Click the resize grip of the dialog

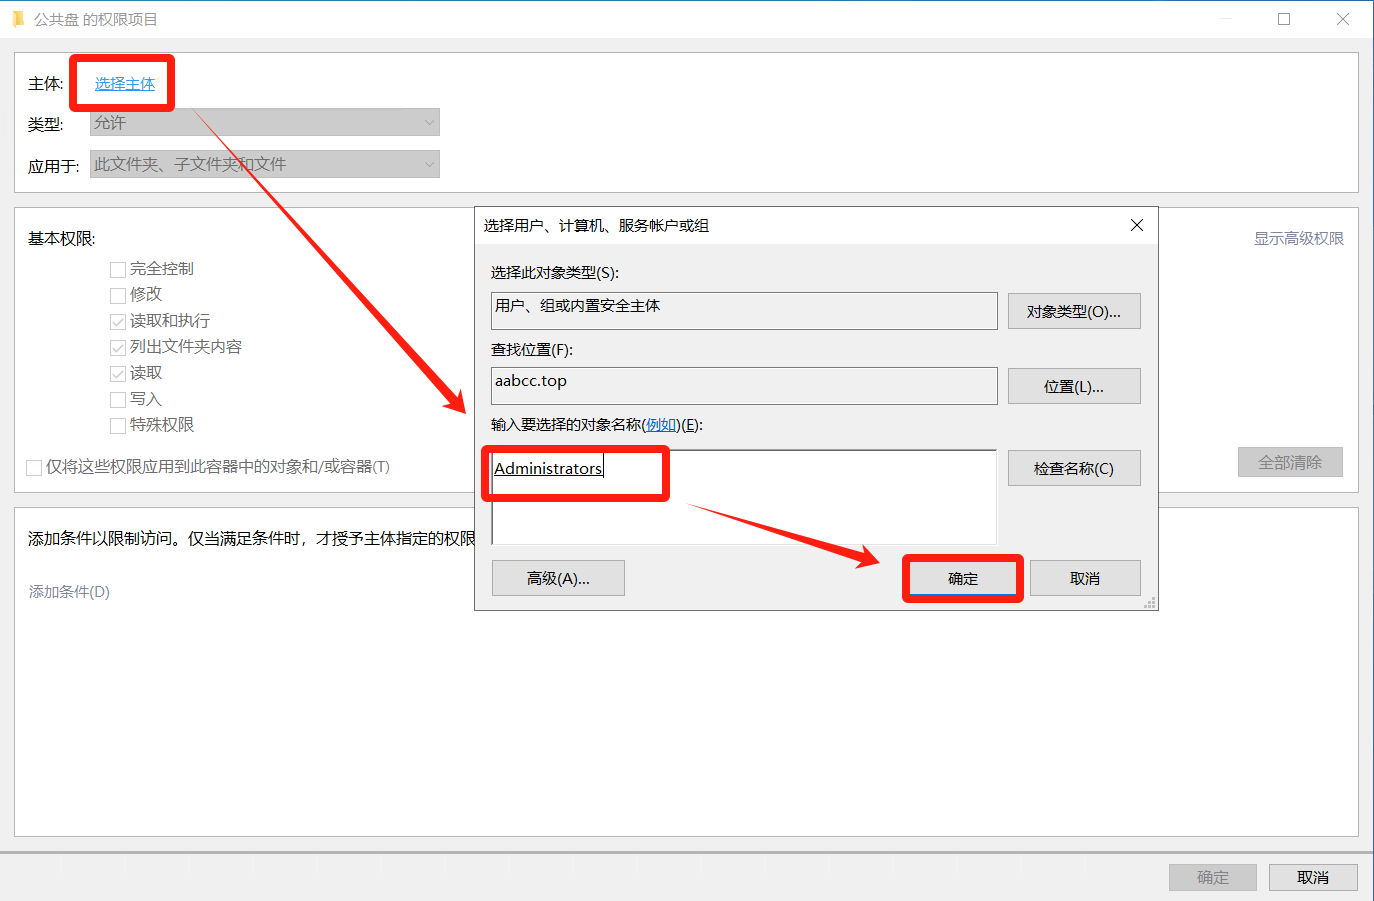pyautogui.click(x=1150, y=603)
